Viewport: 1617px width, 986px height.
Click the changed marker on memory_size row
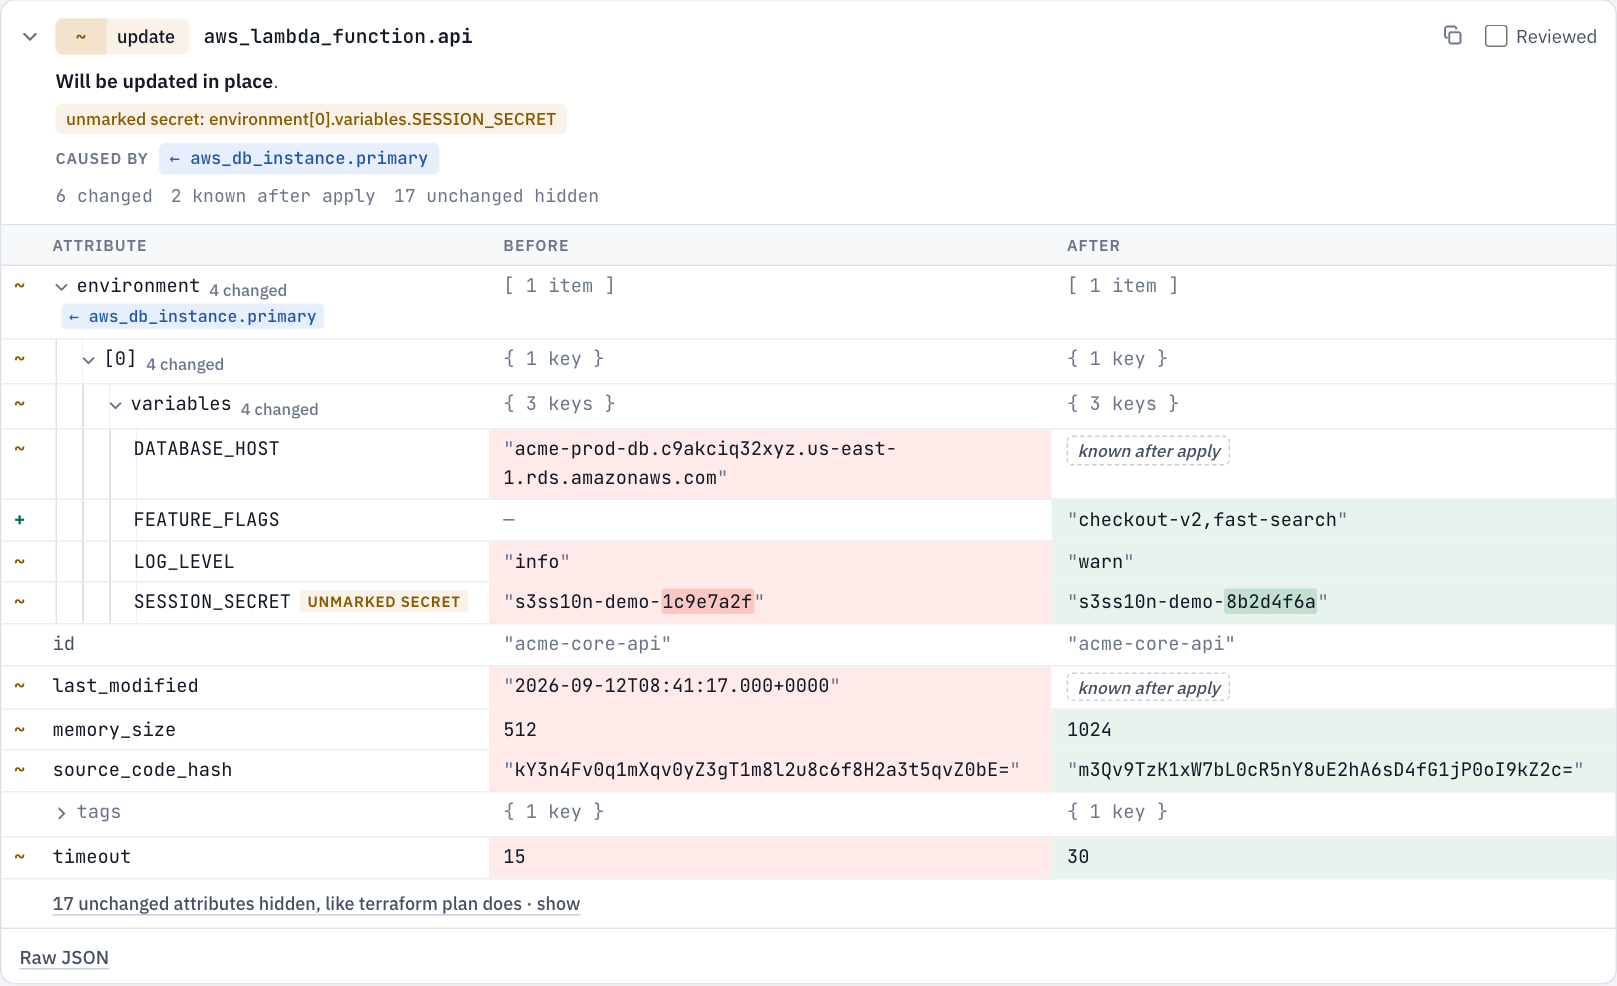(x=19, y=730)
